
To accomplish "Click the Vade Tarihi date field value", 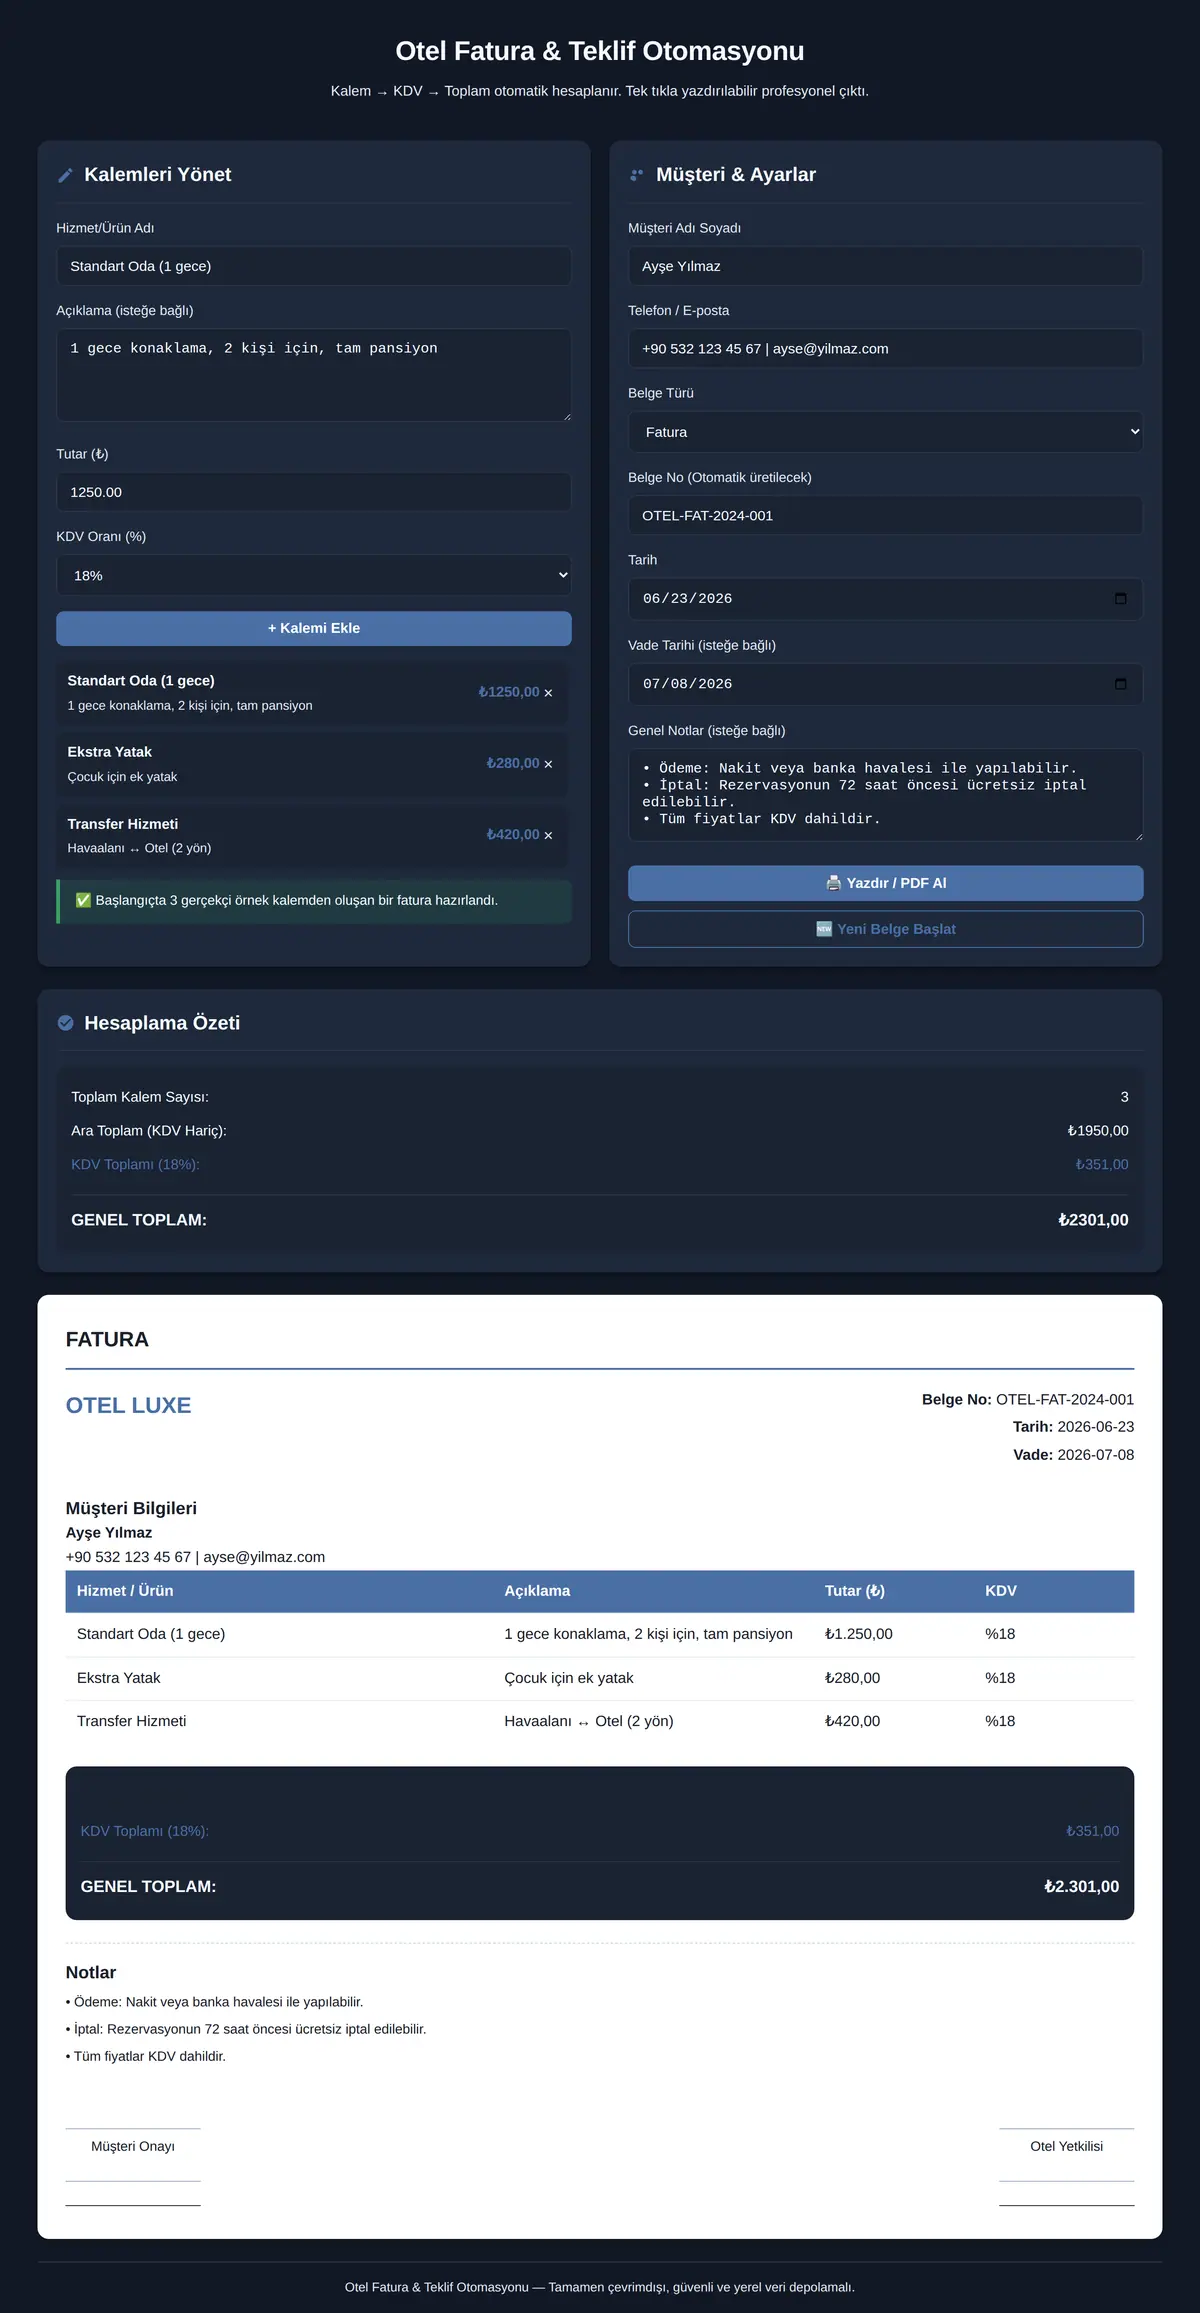I will pos(688,684).
